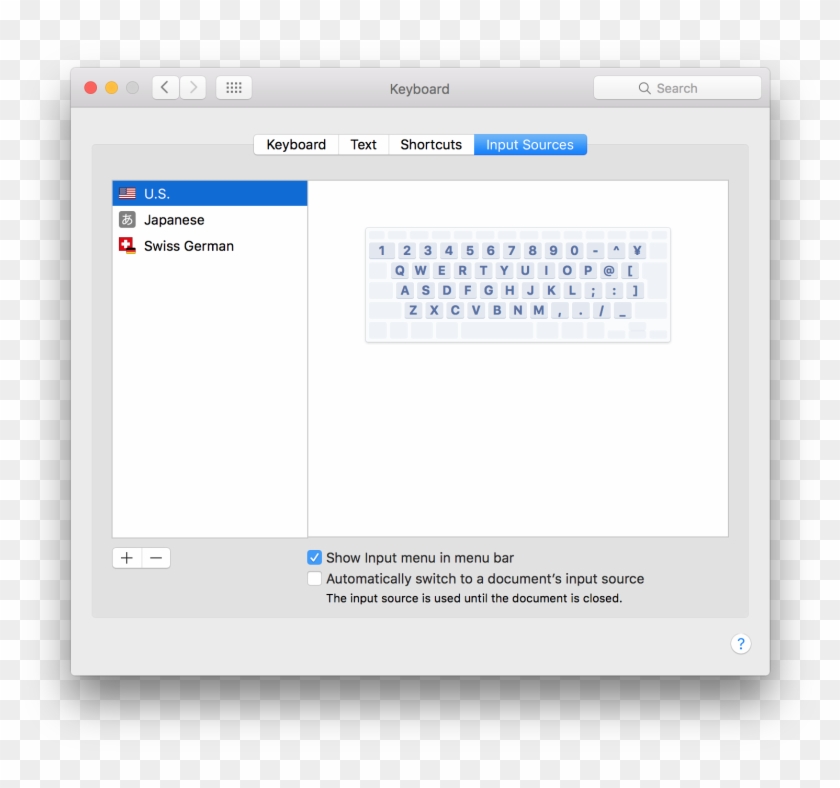Open help via the question mark icon
Image resolution: width=840 pixels, height=788 pixels.
click(x=740, y=643)
